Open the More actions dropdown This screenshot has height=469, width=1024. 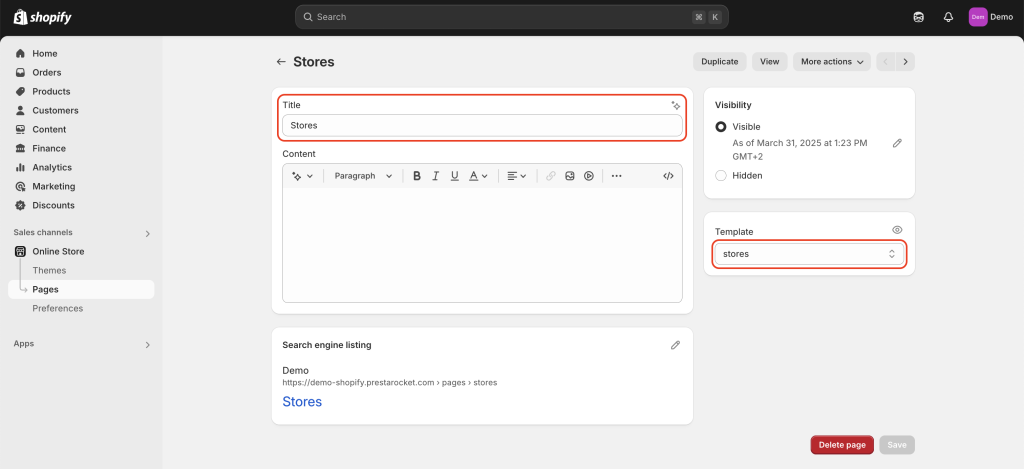[832, 61]
